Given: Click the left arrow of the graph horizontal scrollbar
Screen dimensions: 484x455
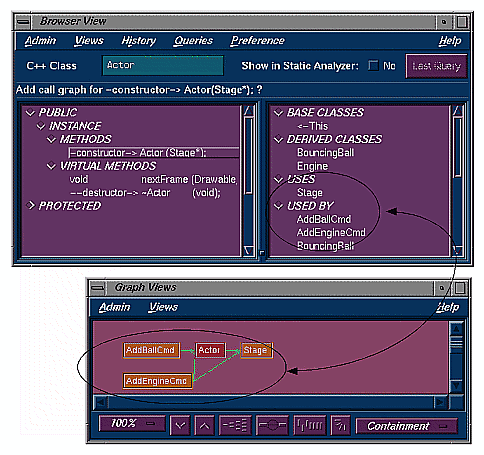Looking at the screenshot, I should [x=101, y=402].
